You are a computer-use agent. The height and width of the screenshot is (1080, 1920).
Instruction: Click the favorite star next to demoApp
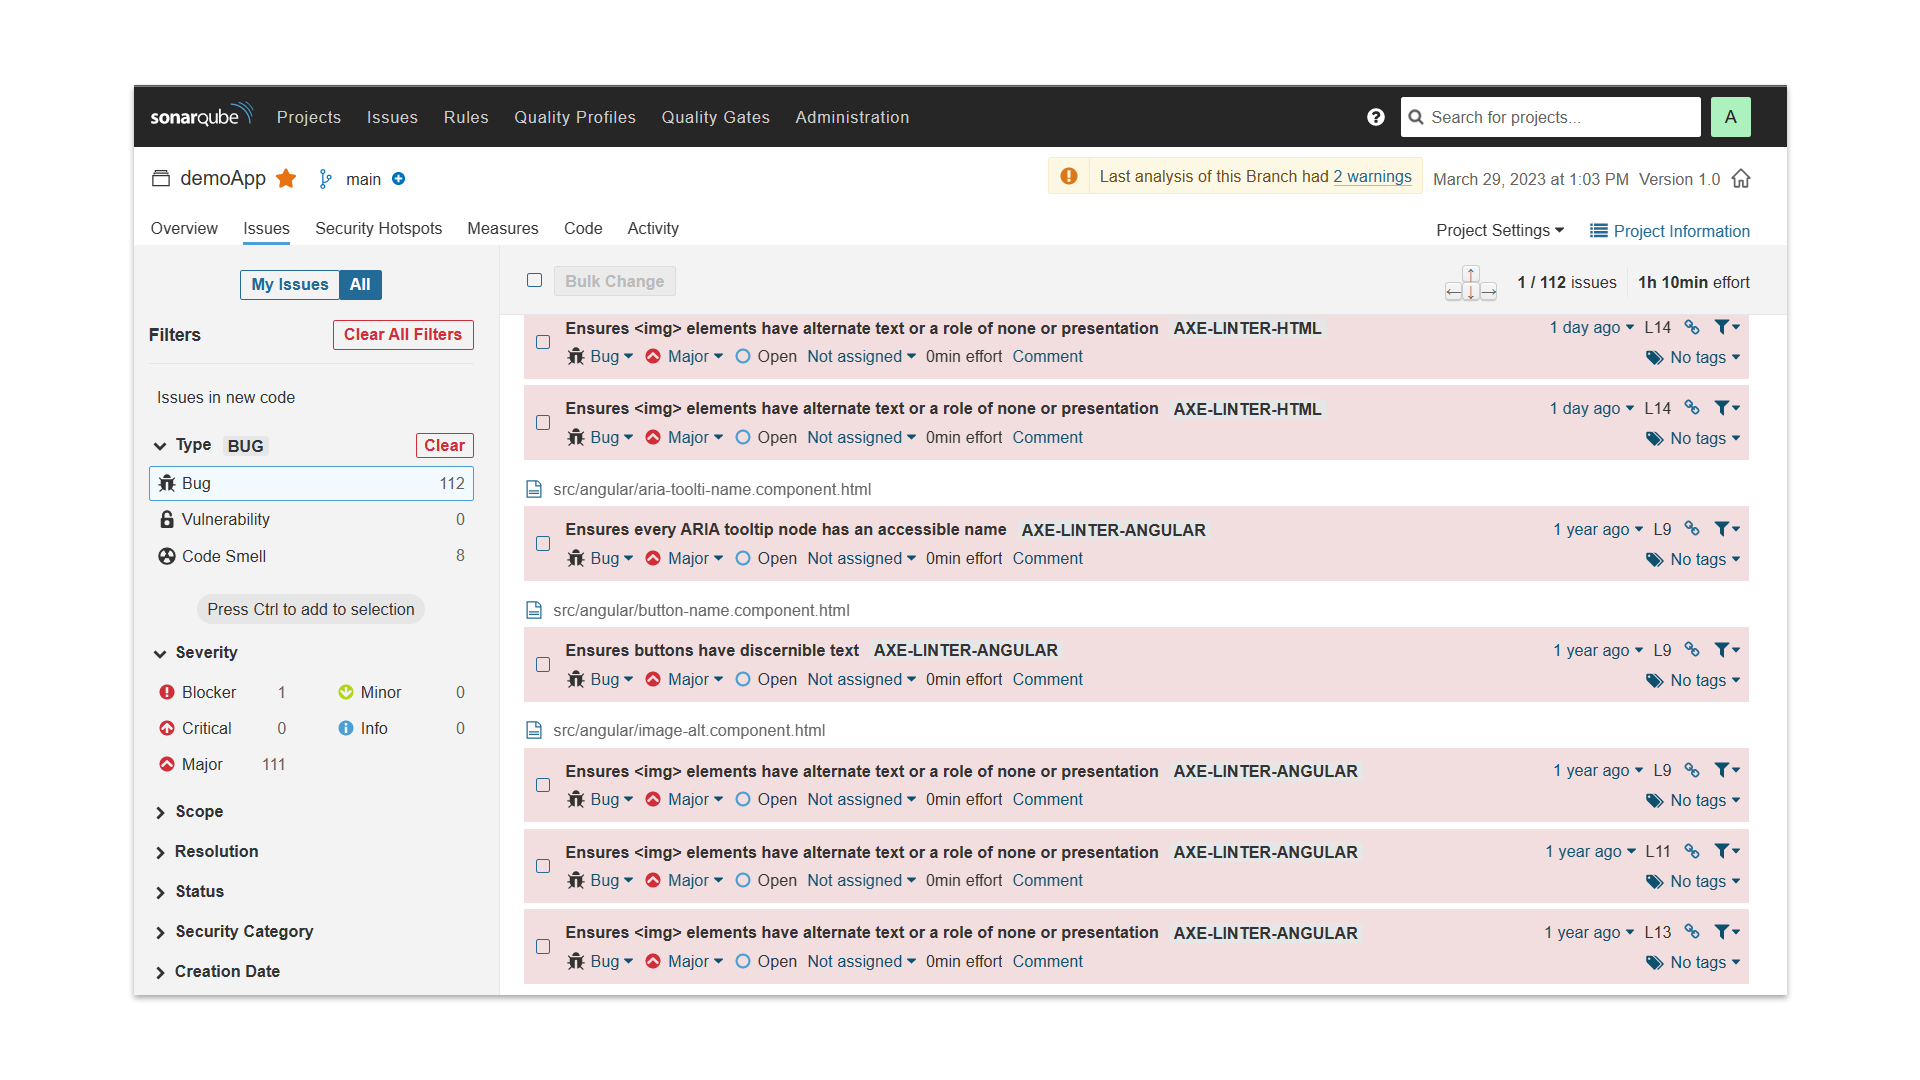[x=287, y=178]
